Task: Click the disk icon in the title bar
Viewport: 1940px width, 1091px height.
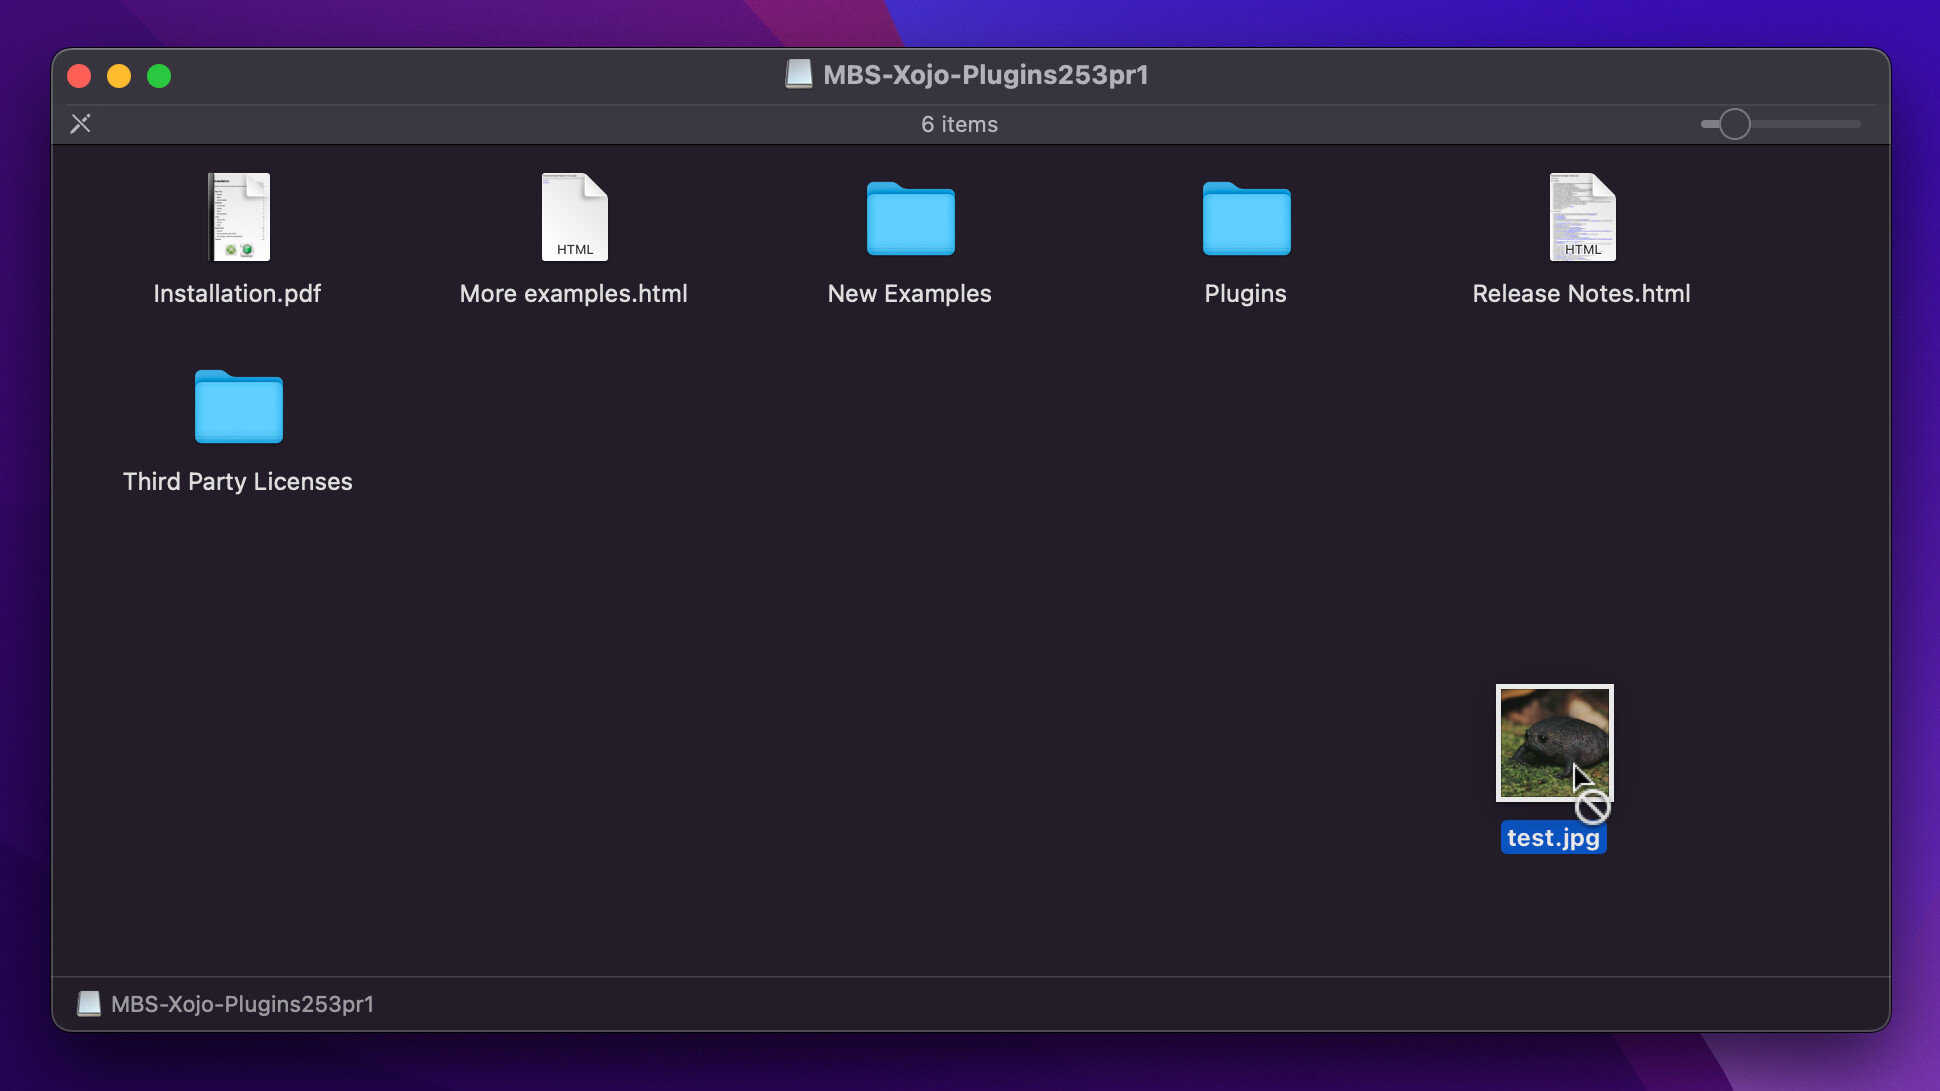Action: [799, 75]
